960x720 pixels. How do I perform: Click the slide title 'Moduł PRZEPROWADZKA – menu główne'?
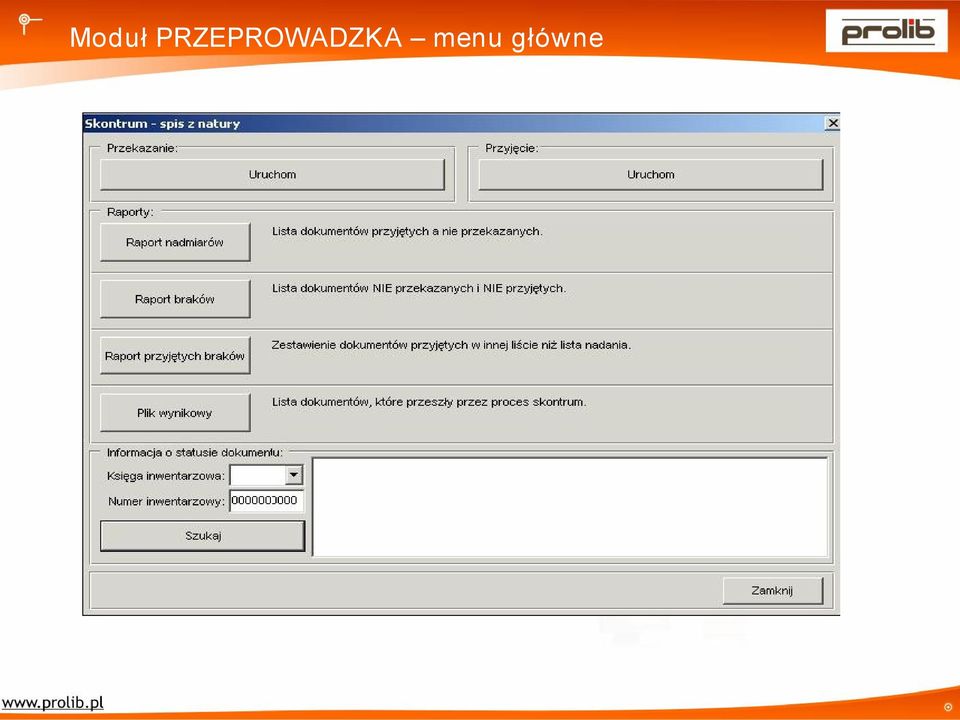337,37
